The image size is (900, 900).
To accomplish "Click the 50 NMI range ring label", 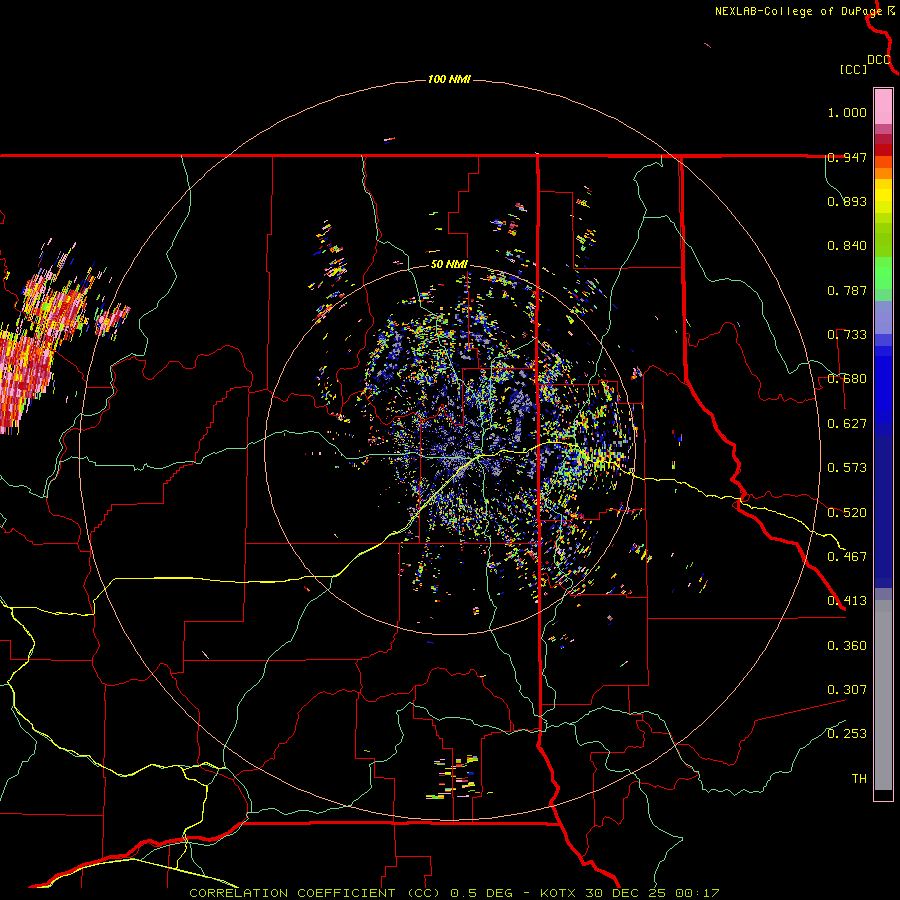I will 449,265.
